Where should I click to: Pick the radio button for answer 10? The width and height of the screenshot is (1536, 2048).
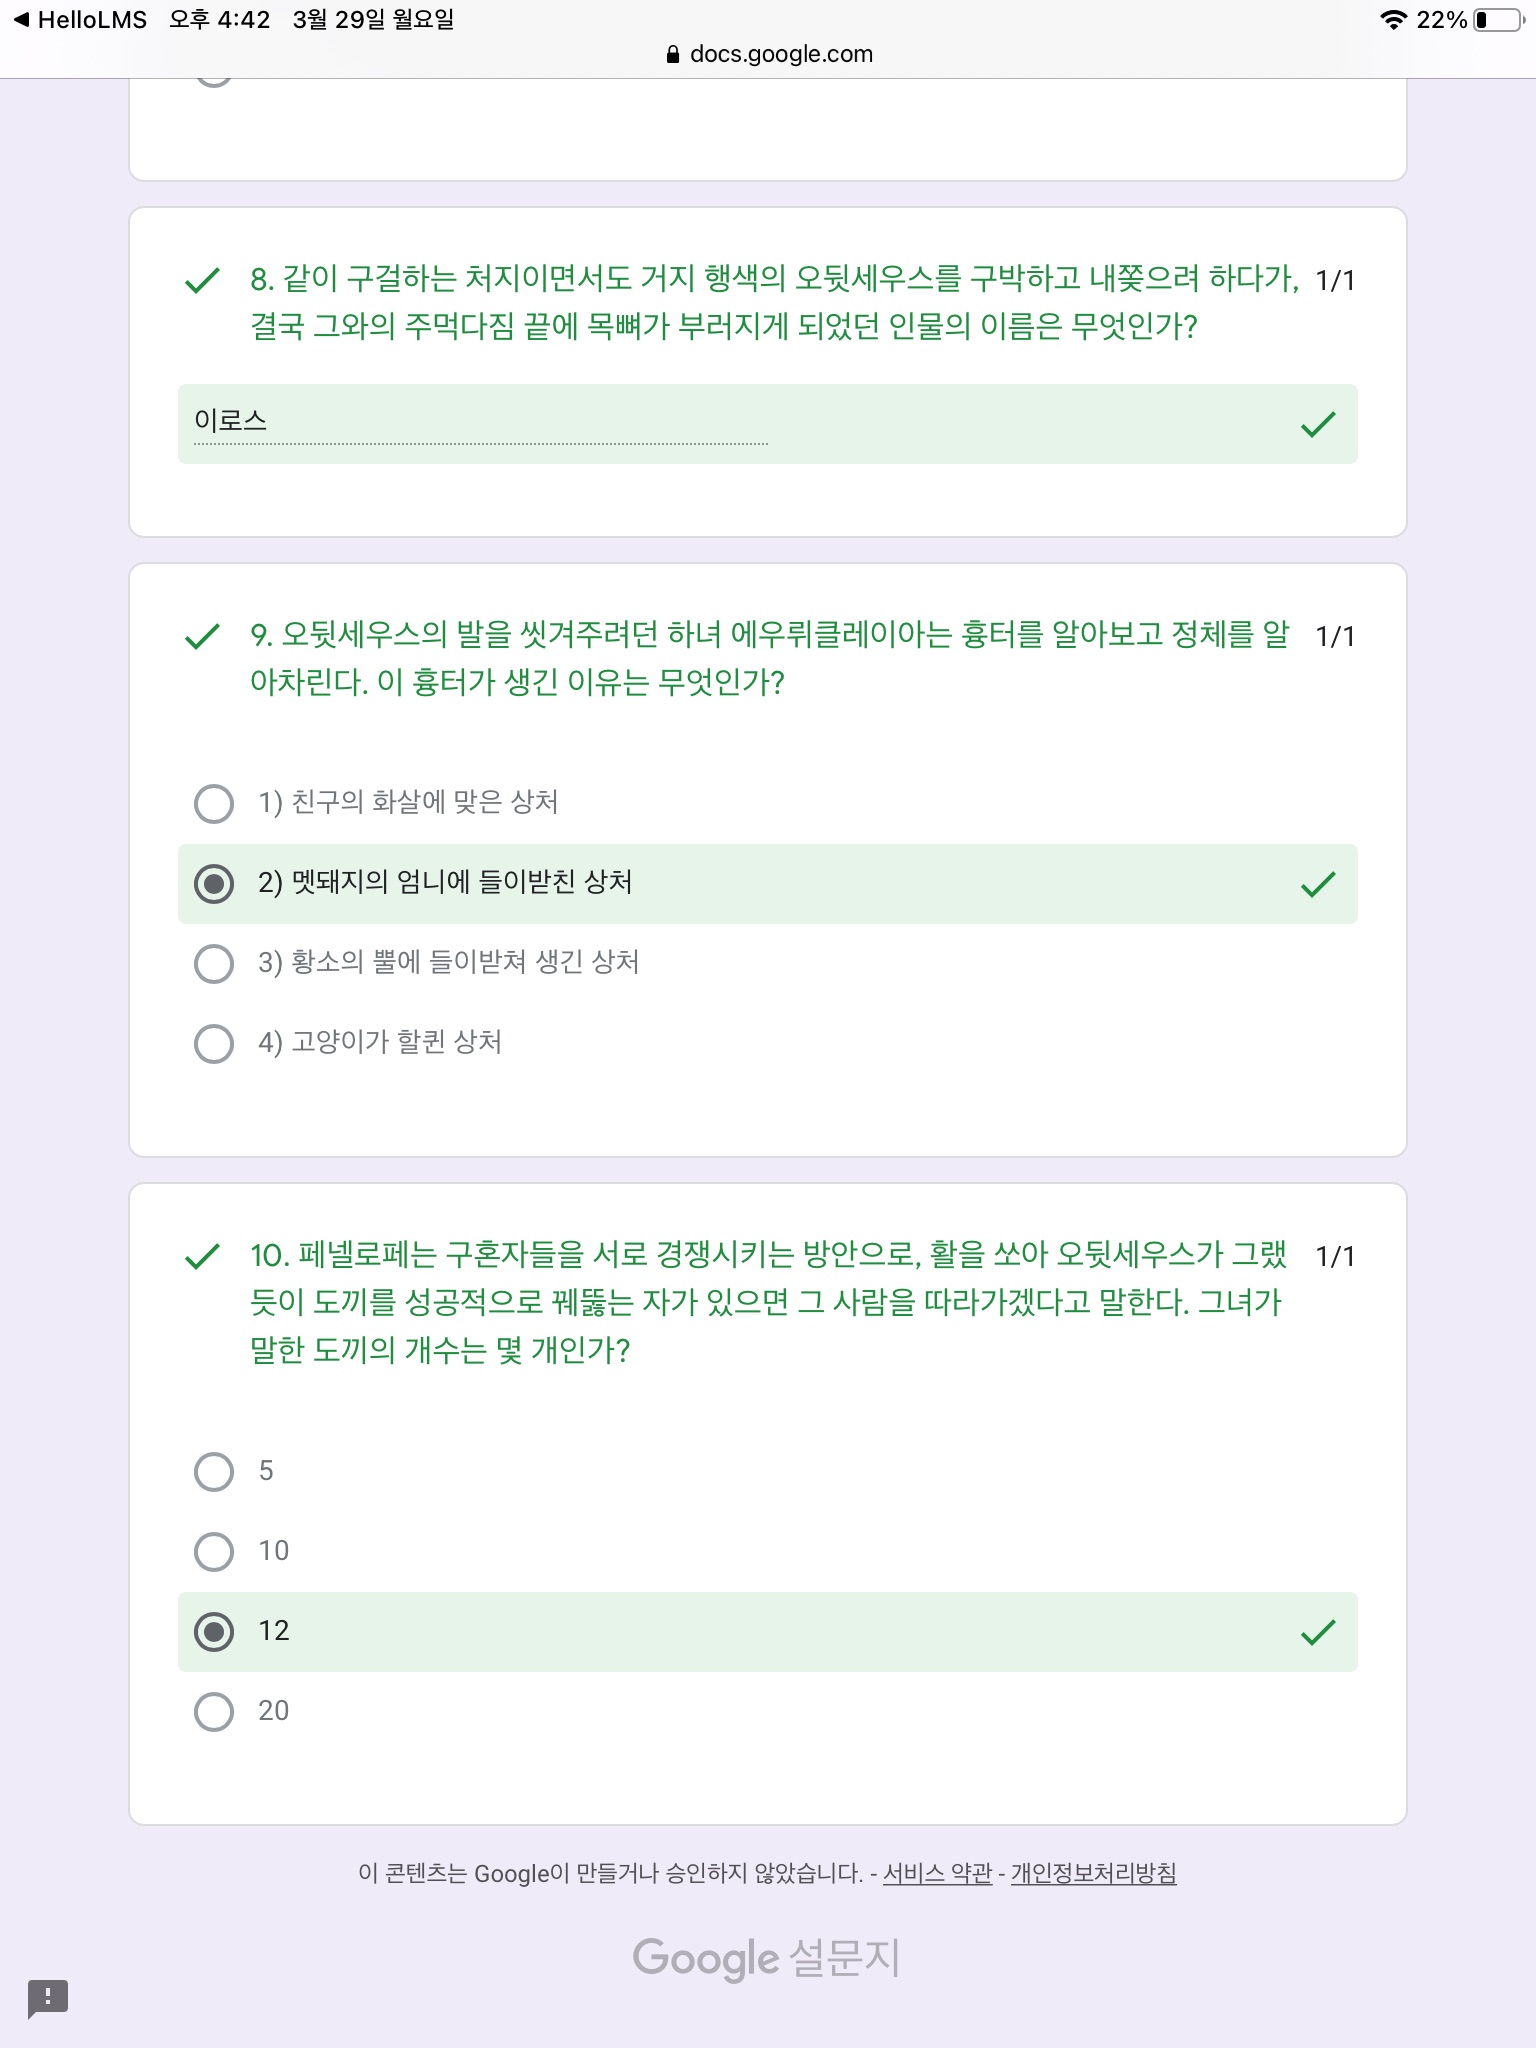(x=214, y=1551)
